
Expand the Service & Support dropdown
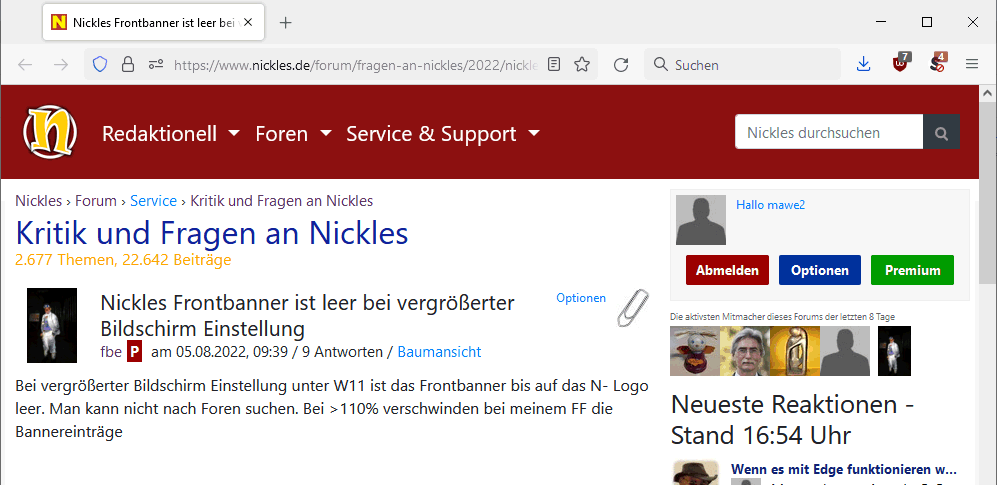tap(443, 133)
